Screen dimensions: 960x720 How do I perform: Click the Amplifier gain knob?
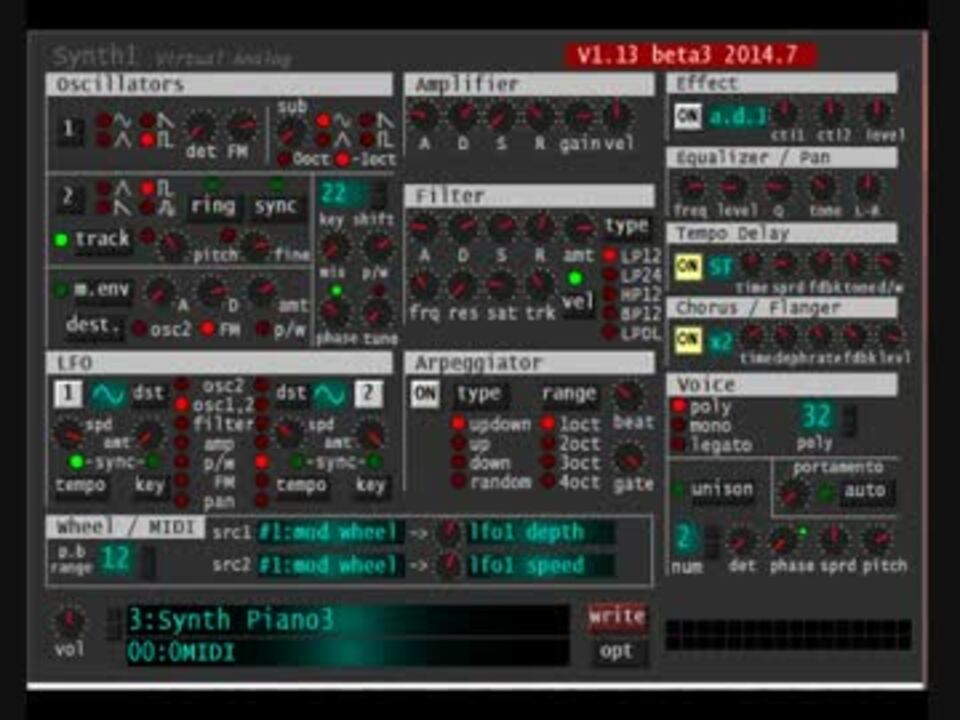(579, 115)
